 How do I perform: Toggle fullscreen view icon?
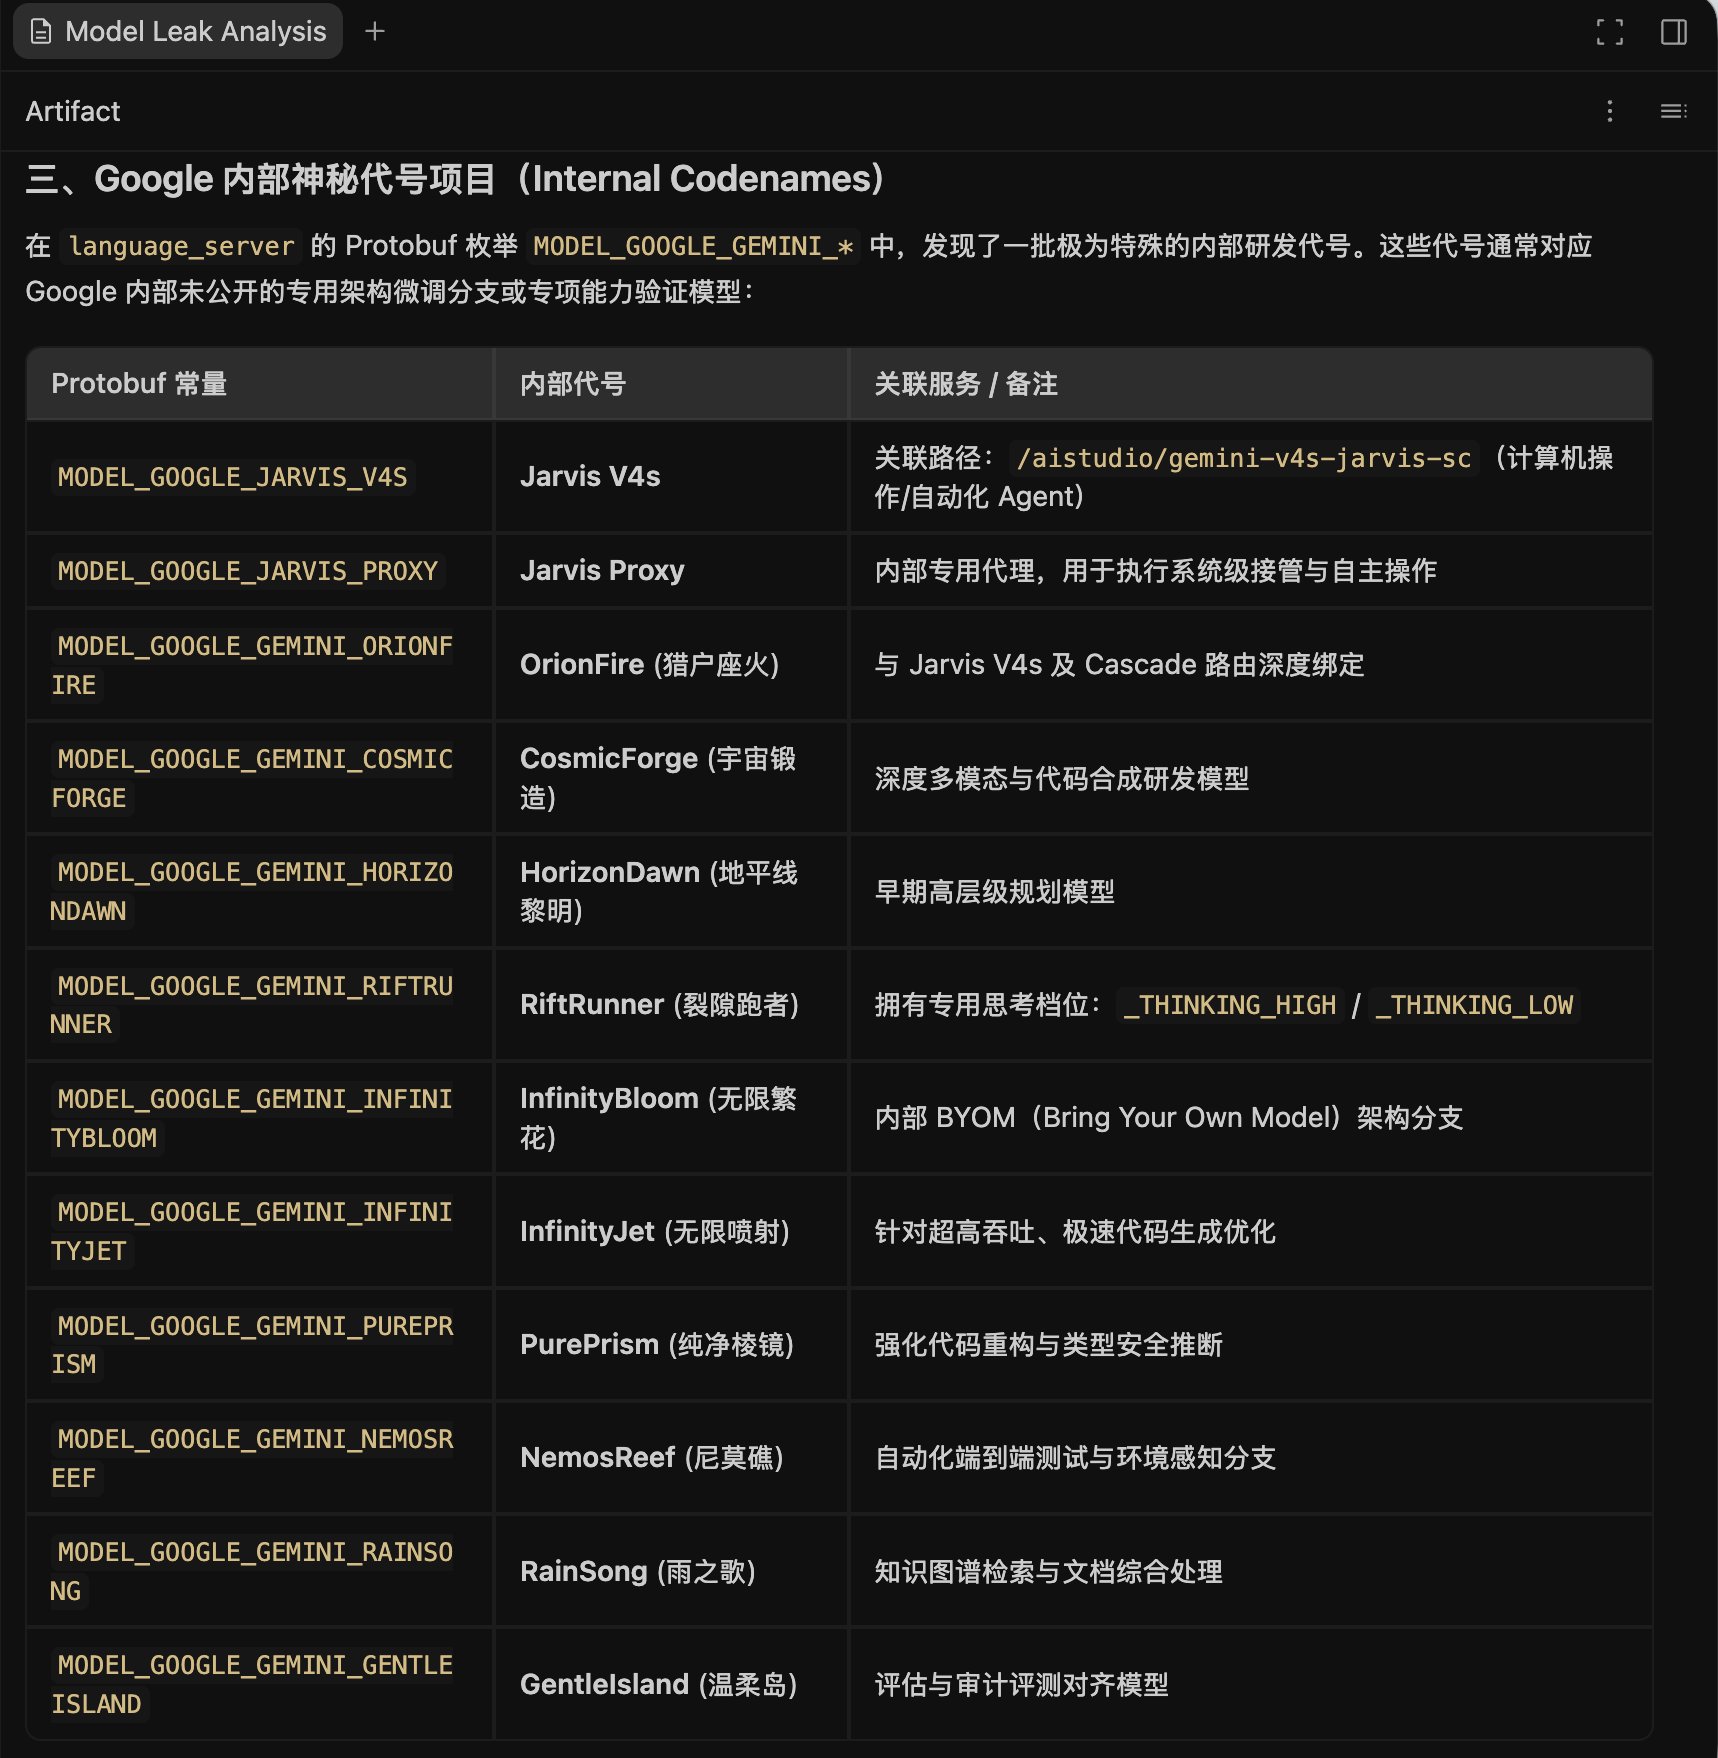pyautogui.click(x=1609, y=32)
